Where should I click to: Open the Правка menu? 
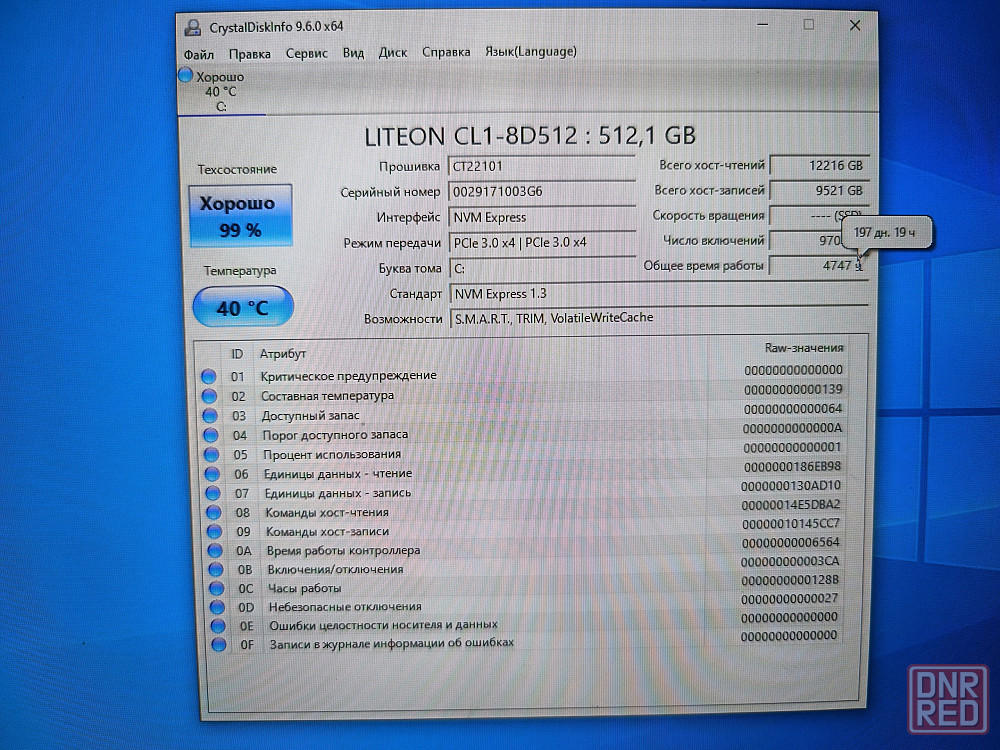pos(249,54)
